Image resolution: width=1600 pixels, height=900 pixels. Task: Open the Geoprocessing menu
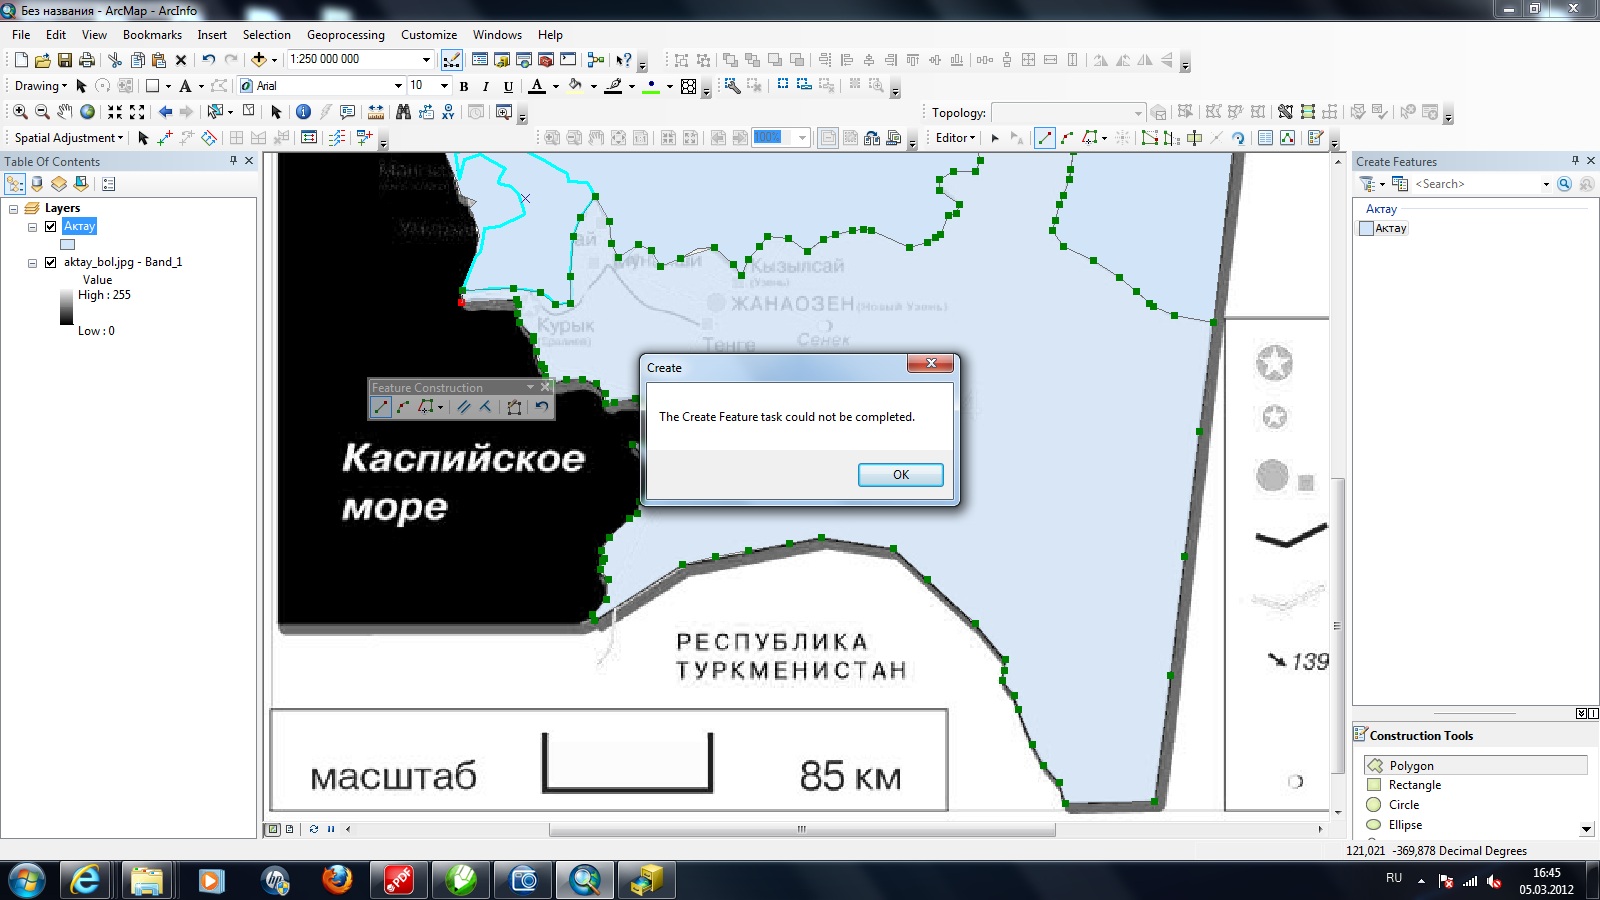[345, 35]
